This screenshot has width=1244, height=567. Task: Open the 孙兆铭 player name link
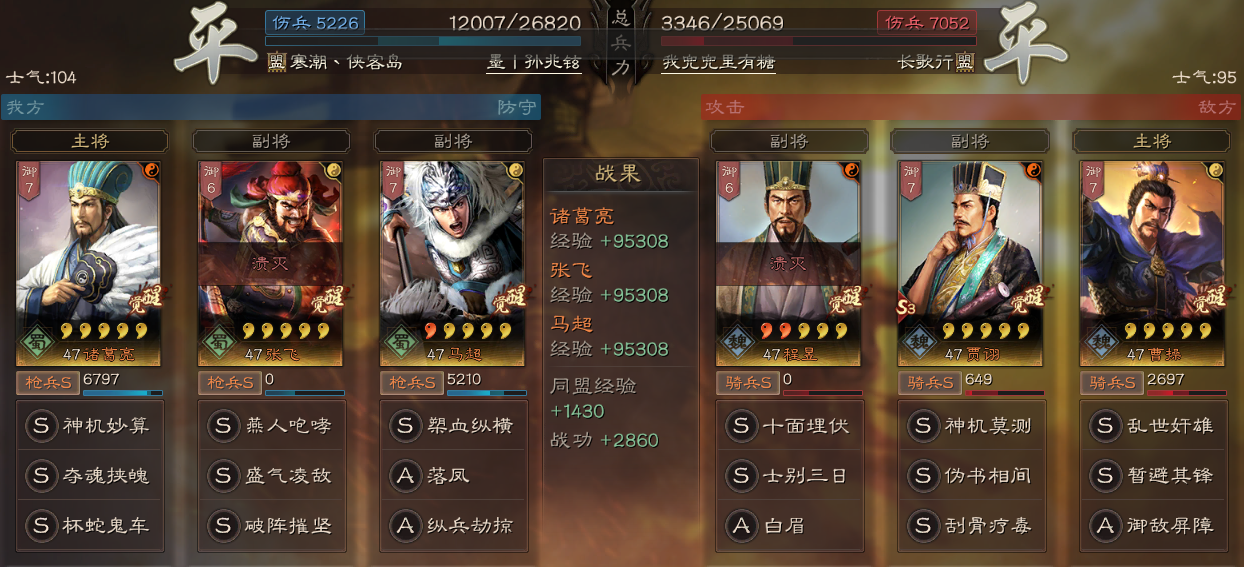[x=548, y=62]
